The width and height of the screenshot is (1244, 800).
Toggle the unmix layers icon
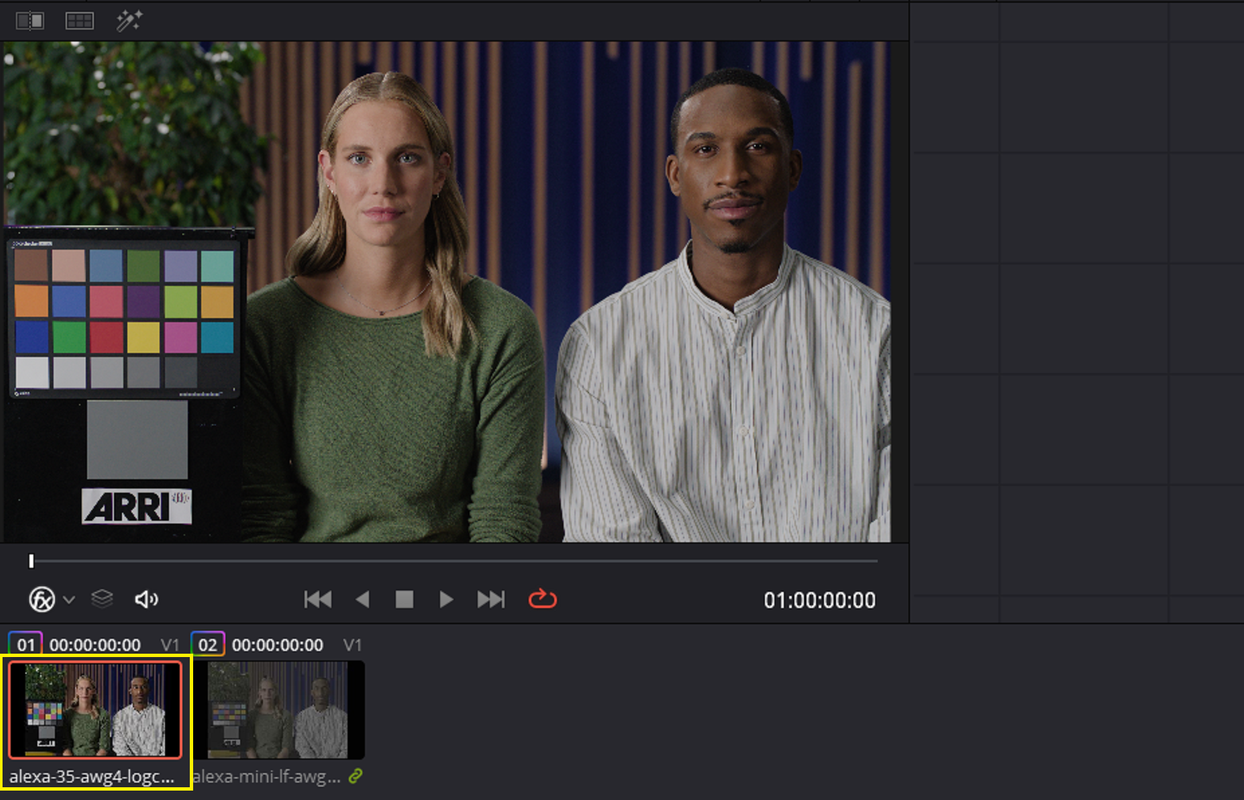click(102, 599)
